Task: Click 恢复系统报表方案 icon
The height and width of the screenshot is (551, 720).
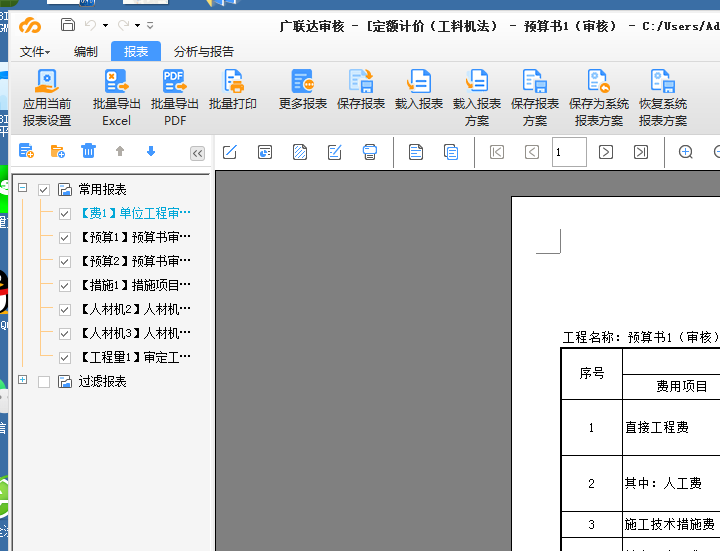Action: (x=663, y=81)
